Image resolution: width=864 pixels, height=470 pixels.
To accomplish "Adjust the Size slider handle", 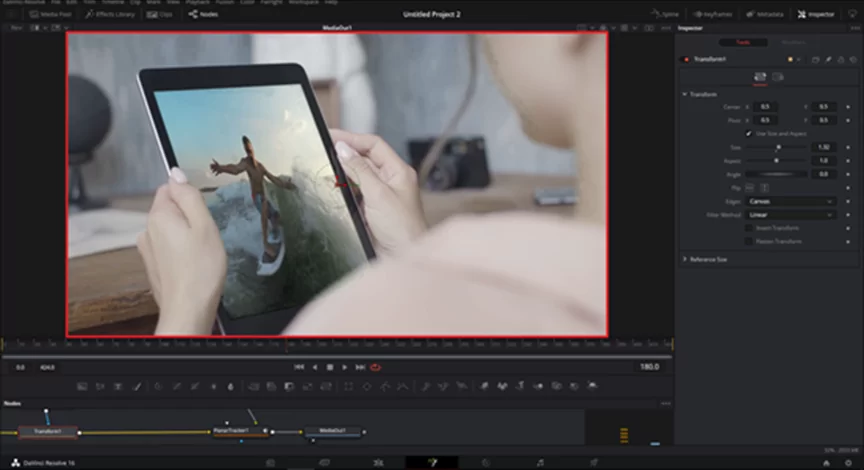I will coord(778,148).
